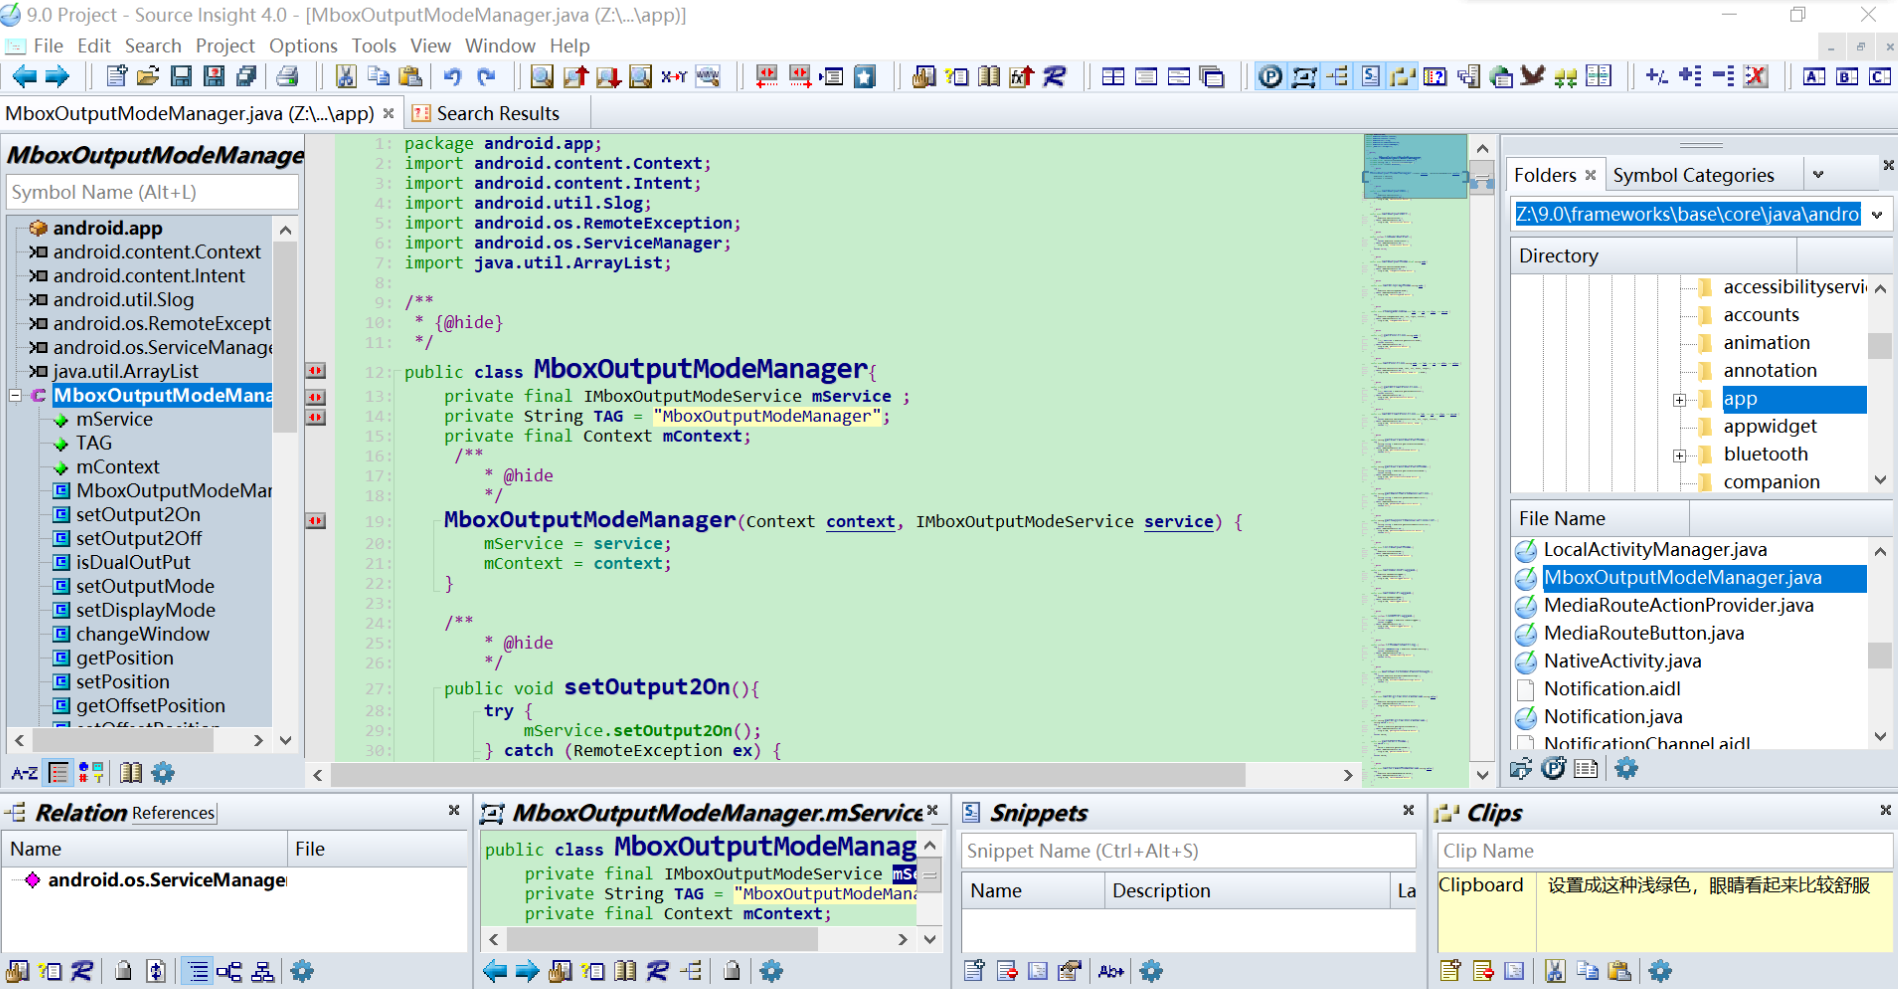Toggle the Snippet Window S toolbar button

coord(1370,76)
